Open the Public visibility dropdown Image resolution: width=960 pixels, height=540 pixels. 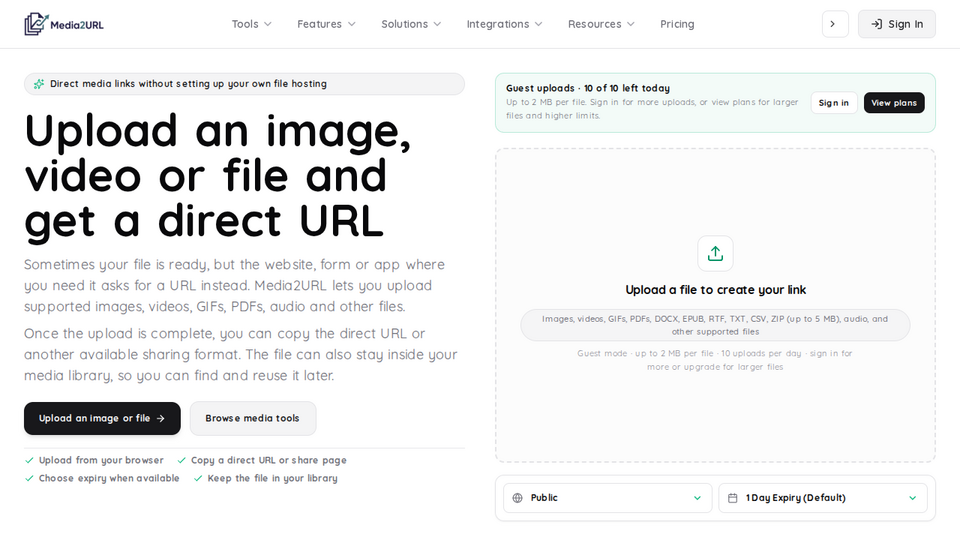tap(607, 498)
